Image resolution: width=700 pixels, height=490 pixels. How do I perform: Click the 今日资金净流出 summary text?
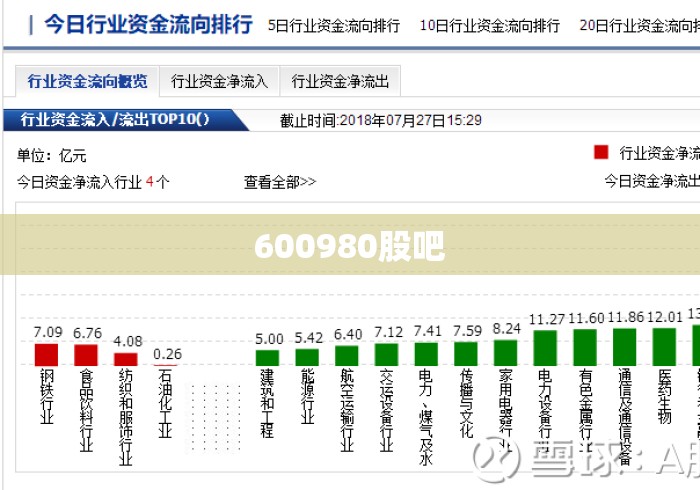pos(652,181)
